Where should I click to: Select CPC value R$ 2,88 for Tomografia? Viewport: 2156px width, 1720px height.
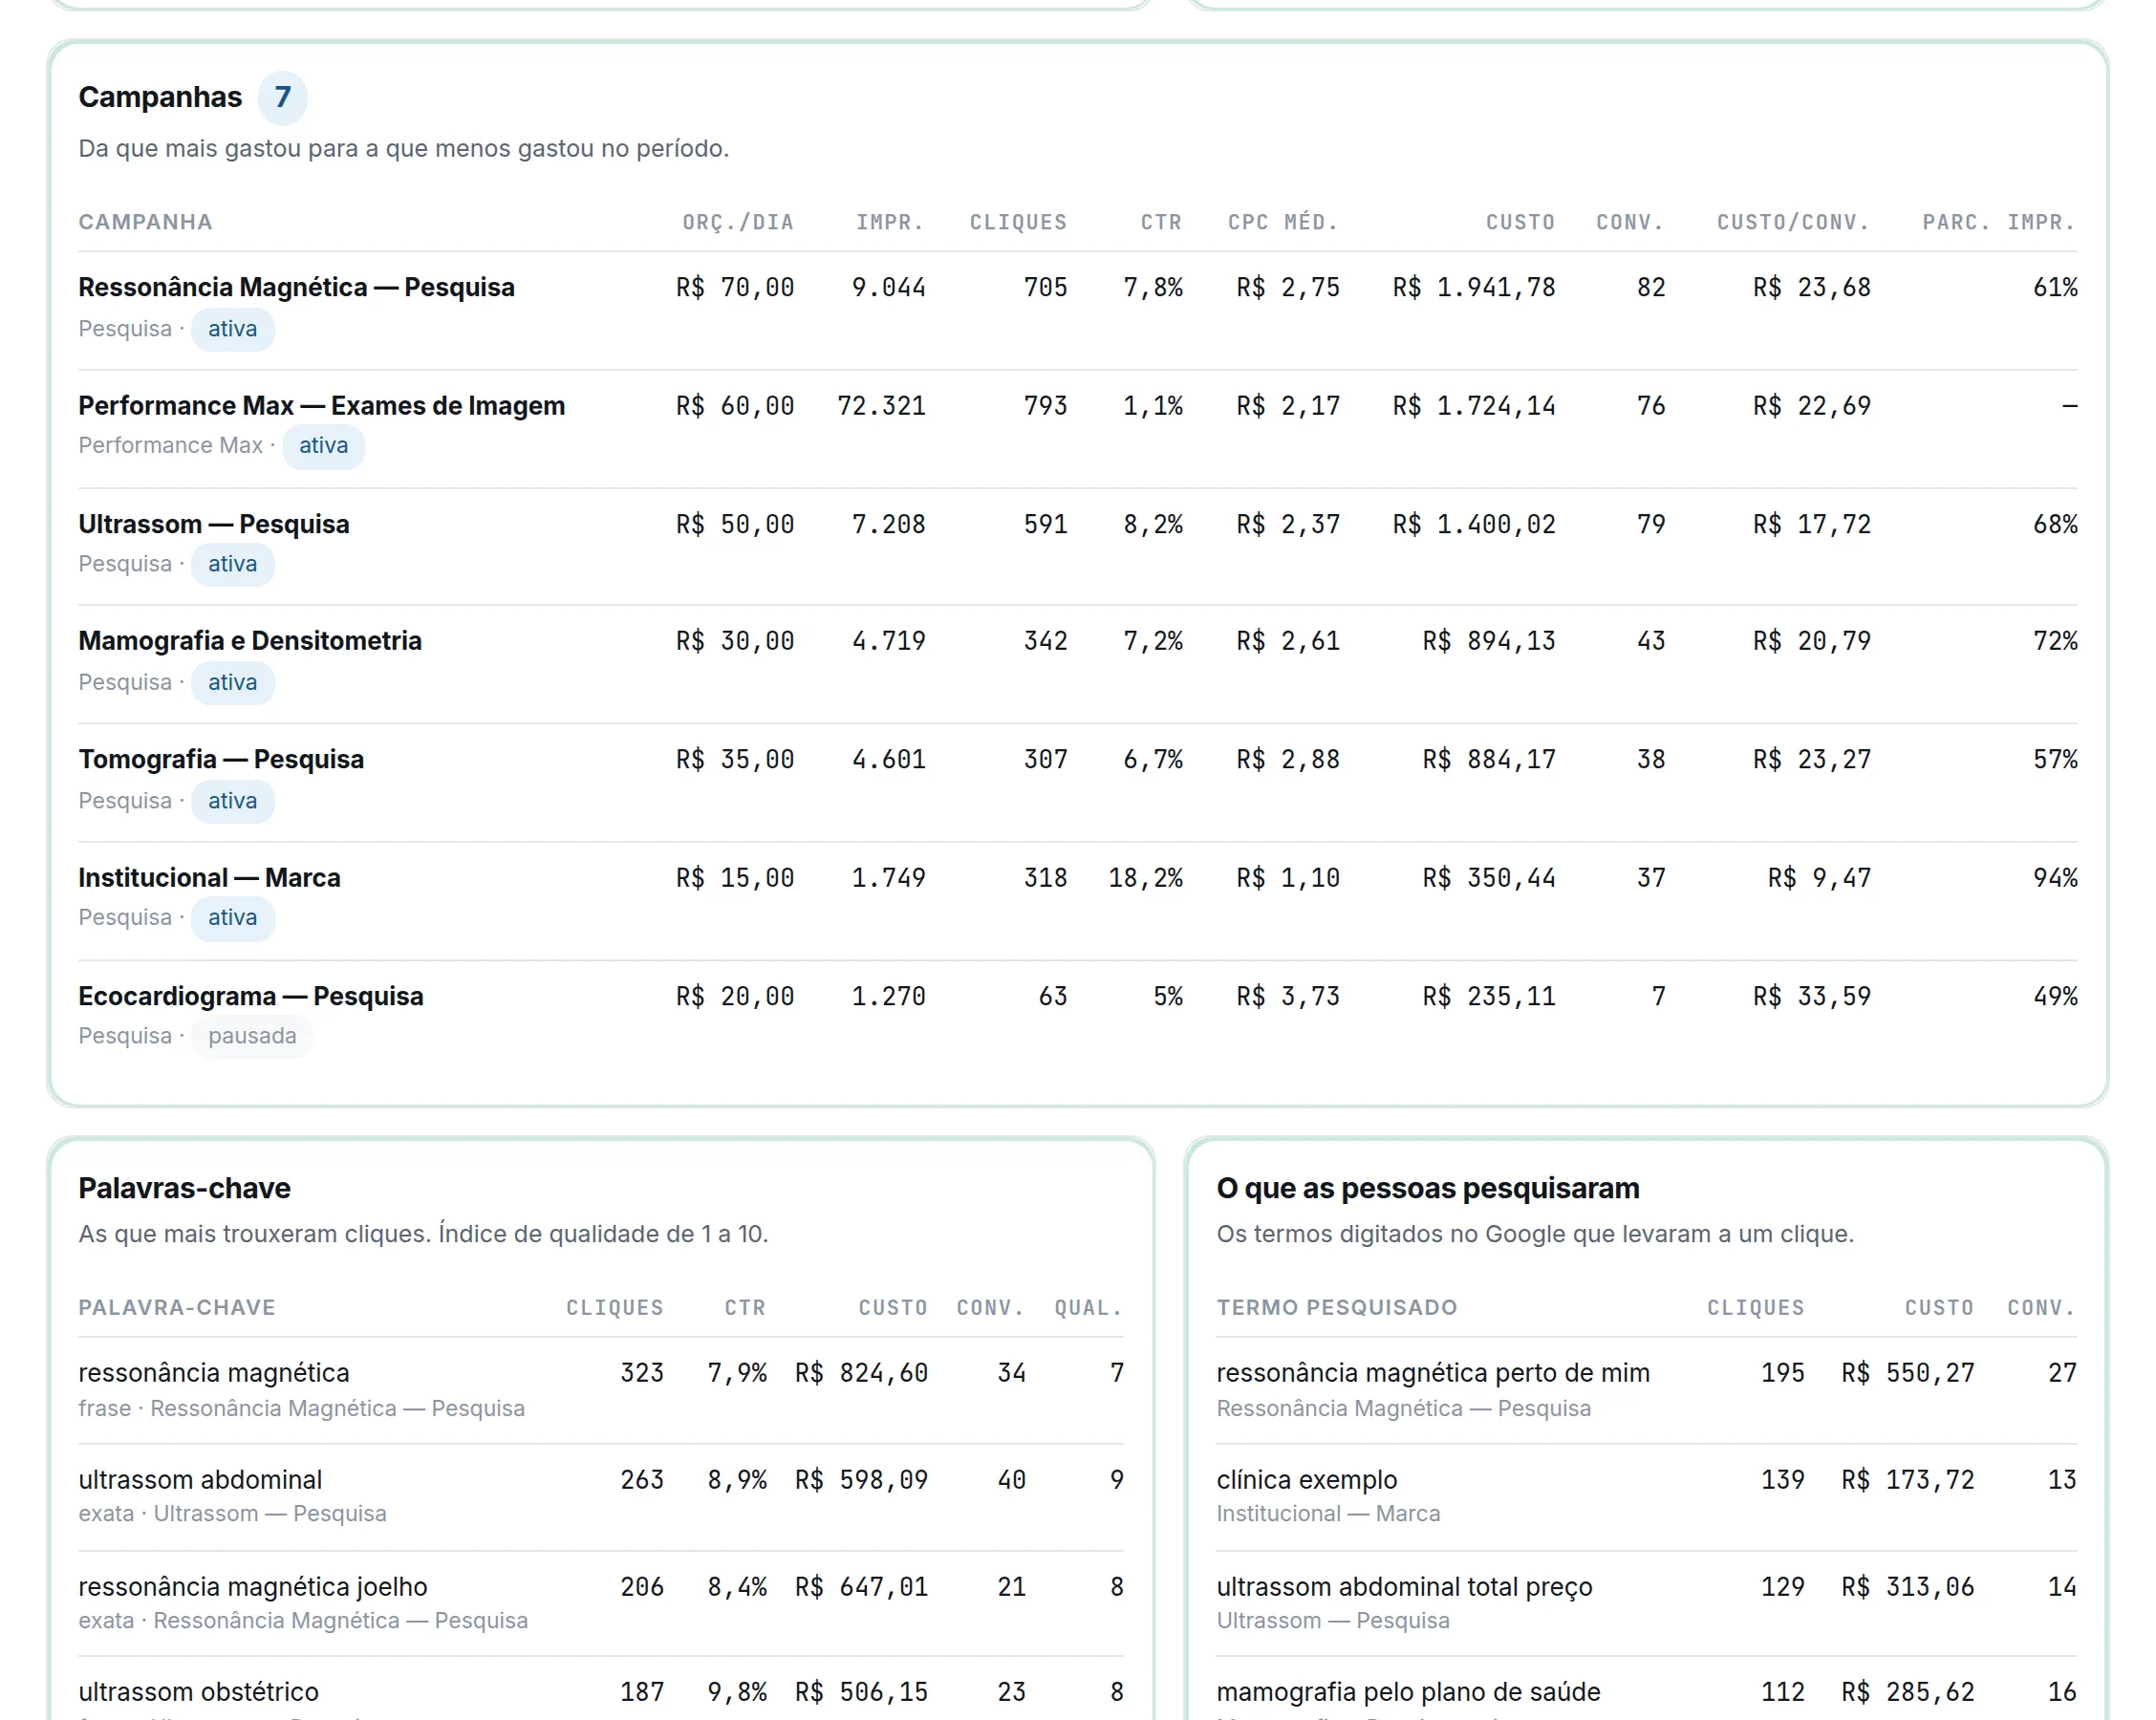click(x=1288, y=759)
